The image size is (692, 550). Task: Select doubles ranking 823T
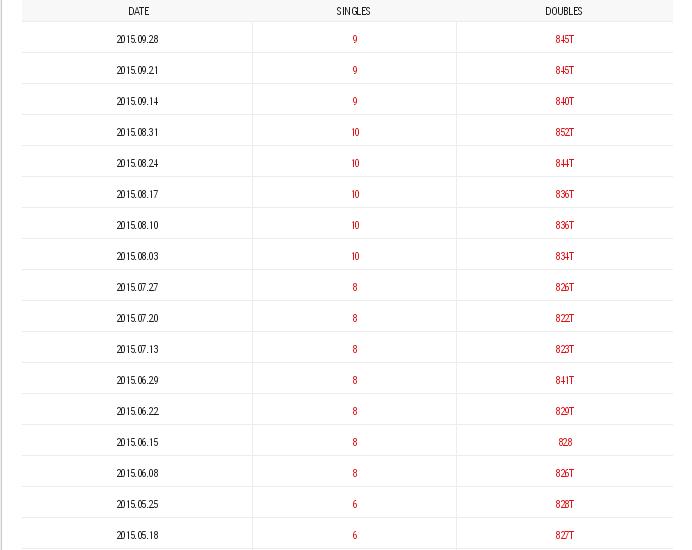(x=564, y=349)
